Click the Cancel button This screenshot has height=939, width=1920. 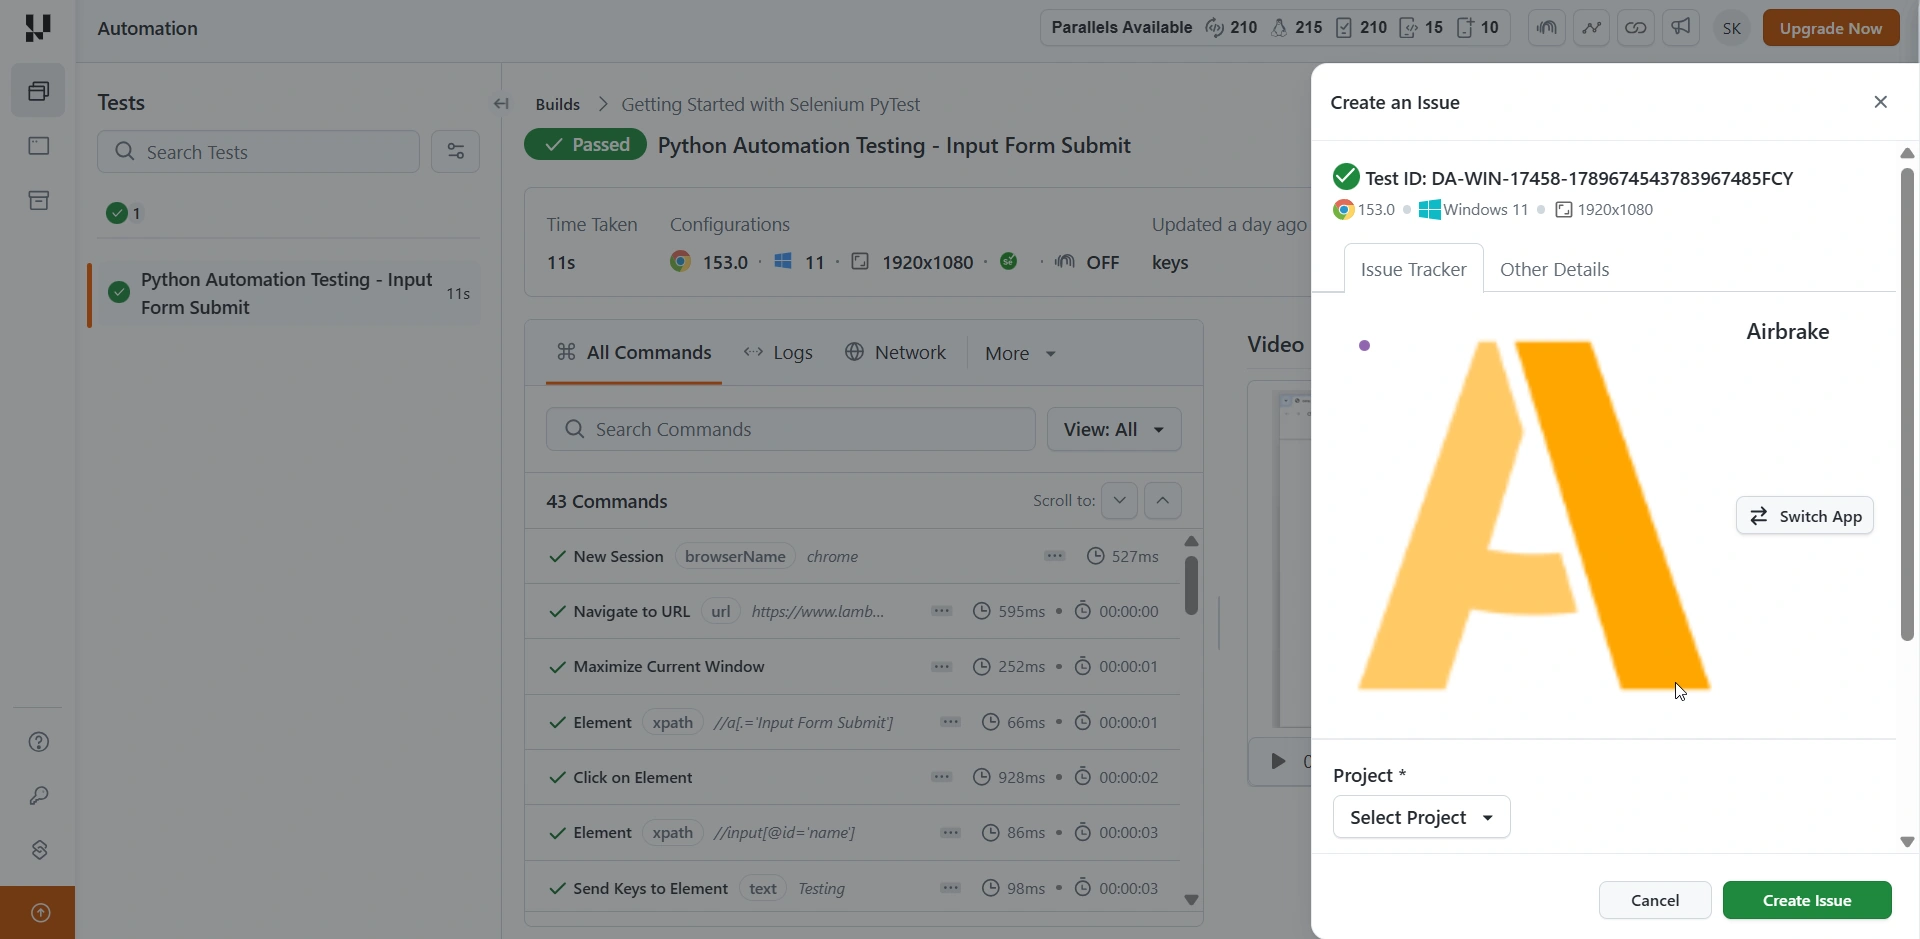1655,900
